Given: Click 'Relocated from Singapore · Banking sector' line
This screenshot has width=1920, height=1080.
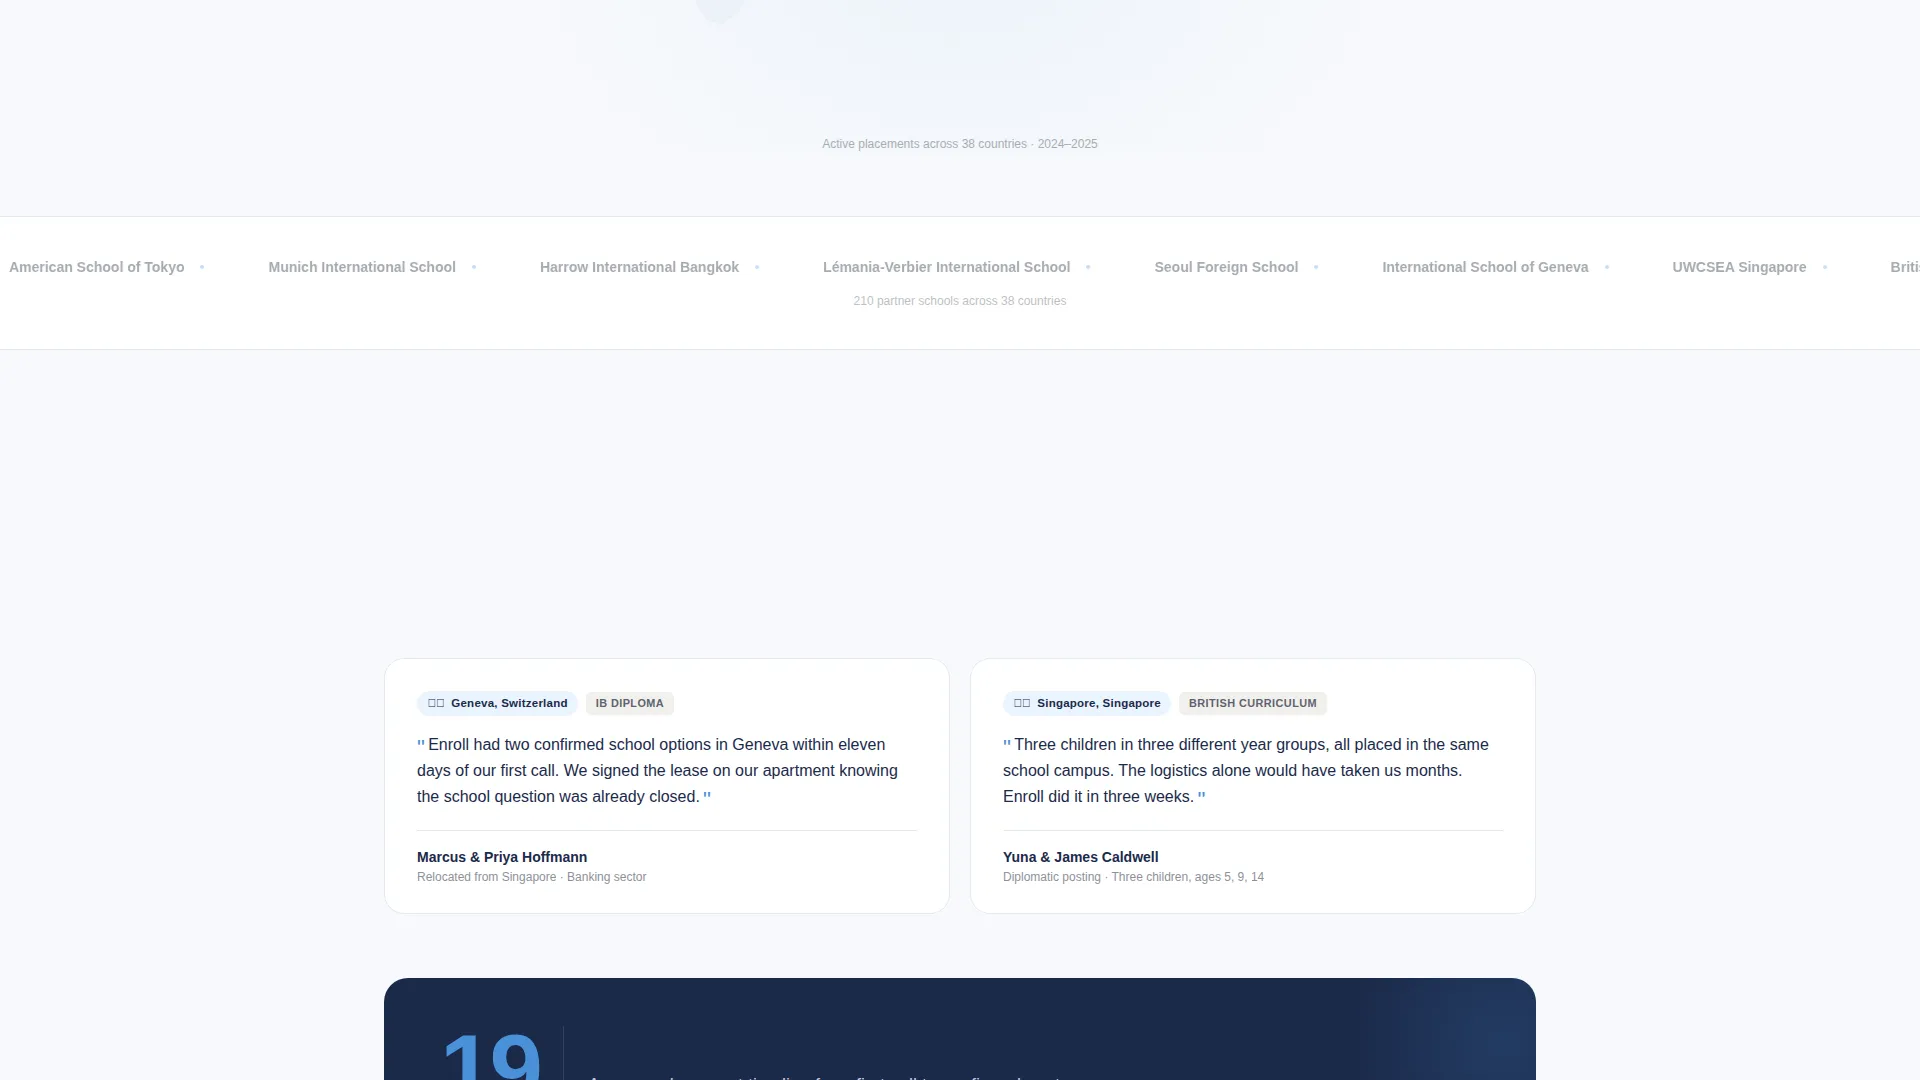Looking at the screenshot, I should pos(532,877).
